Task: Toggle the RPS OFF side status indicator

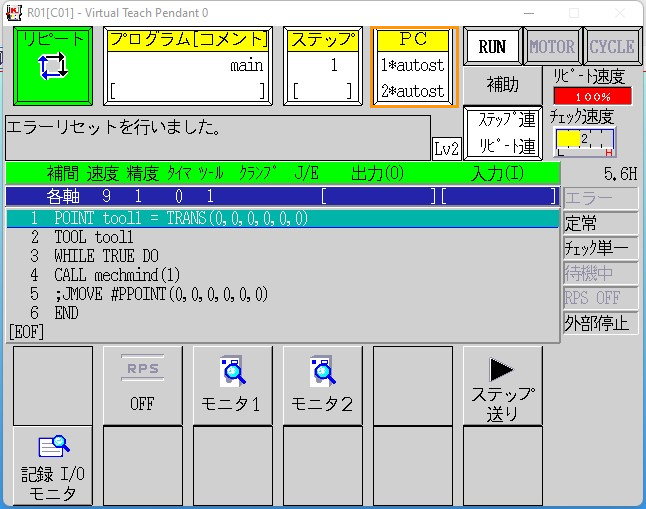Action: 600,298
